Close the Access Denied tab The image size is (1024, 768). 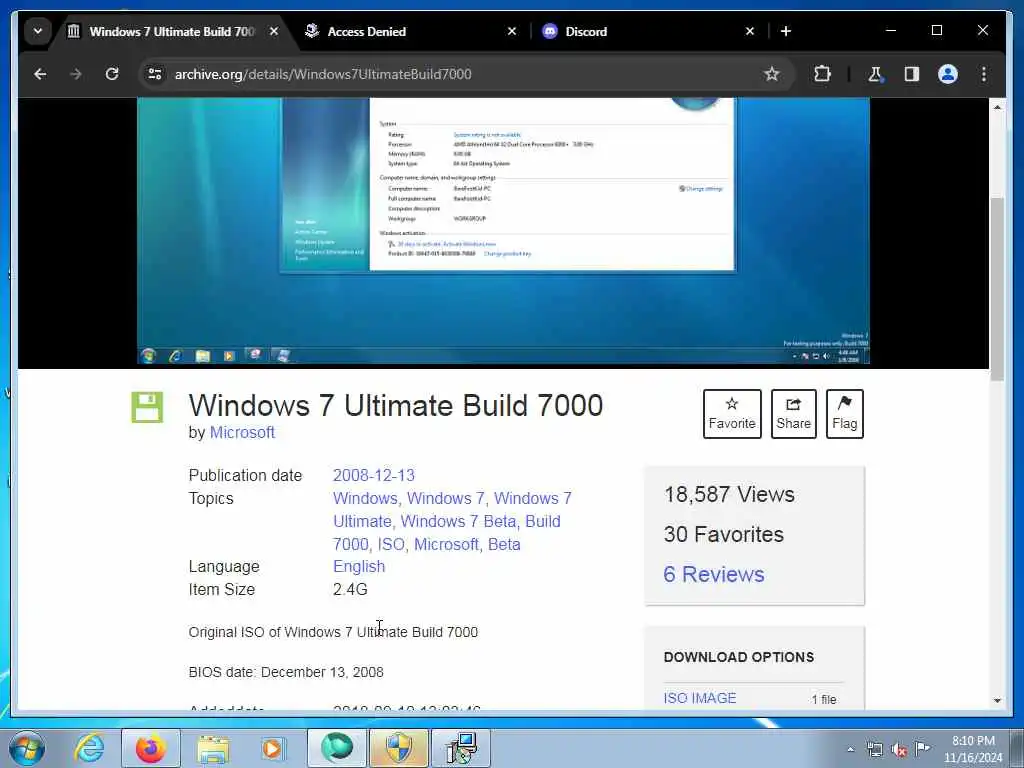point(512,31)
